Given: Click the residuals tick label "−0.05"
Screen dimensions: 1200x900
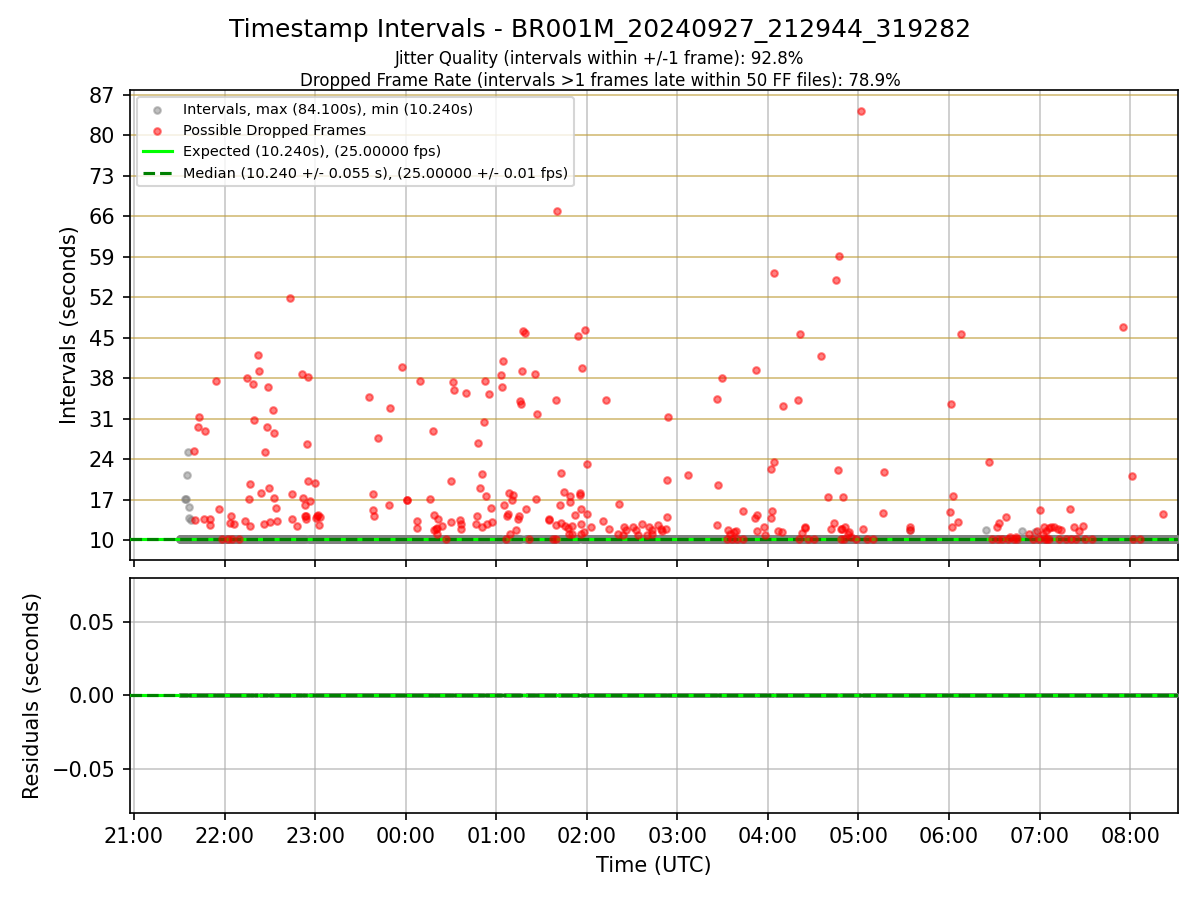Looking at the screenshot, I should [84, 769].
